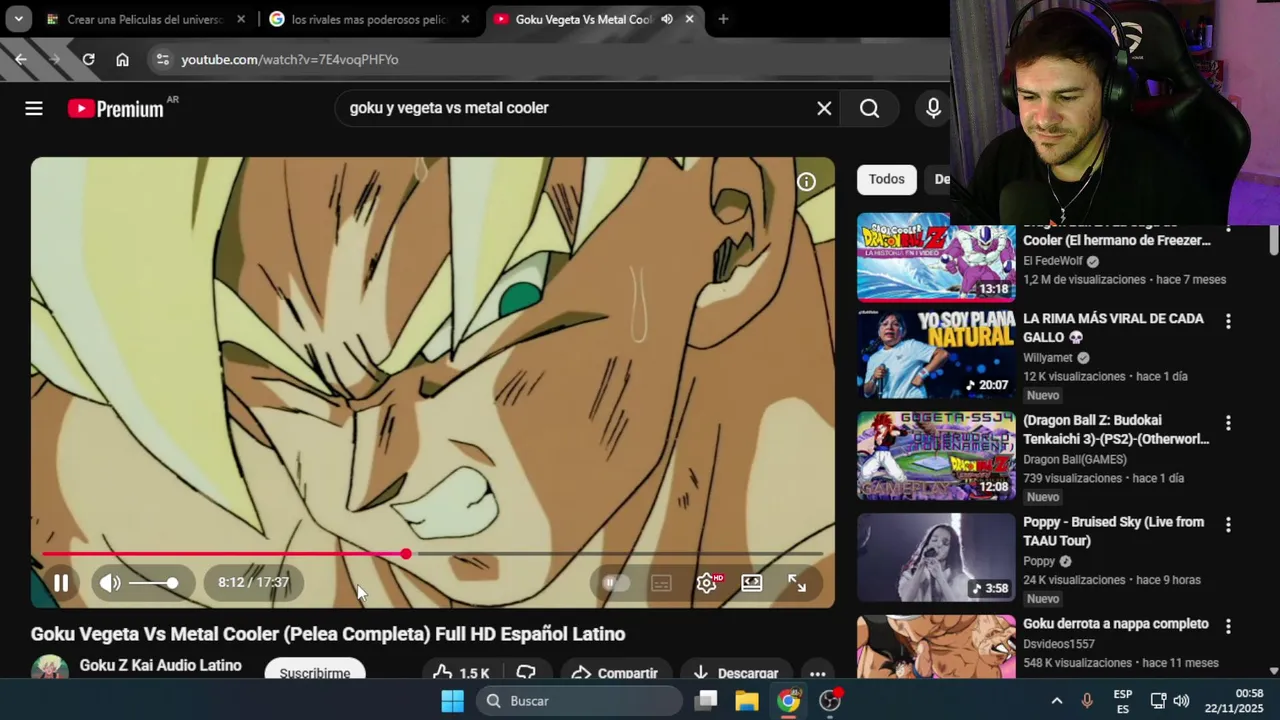
Task: Open File Explorer from the taskbar
Action: coord(747,701)
